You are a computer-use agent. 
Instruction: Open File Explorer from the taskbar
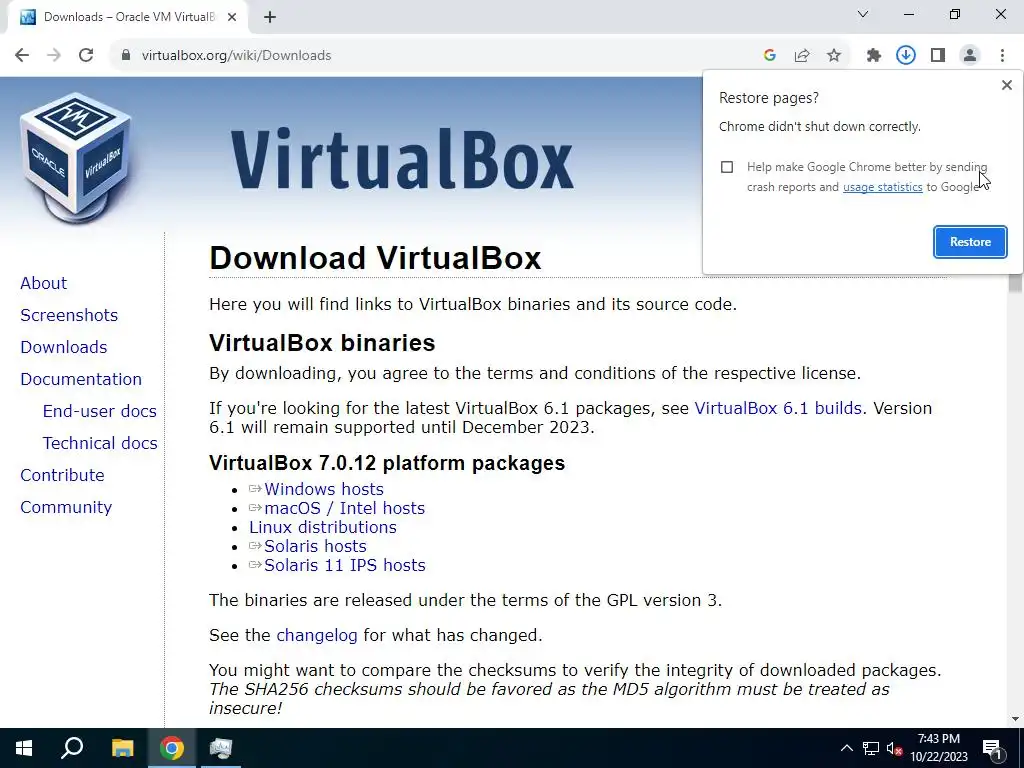point(122,748)
